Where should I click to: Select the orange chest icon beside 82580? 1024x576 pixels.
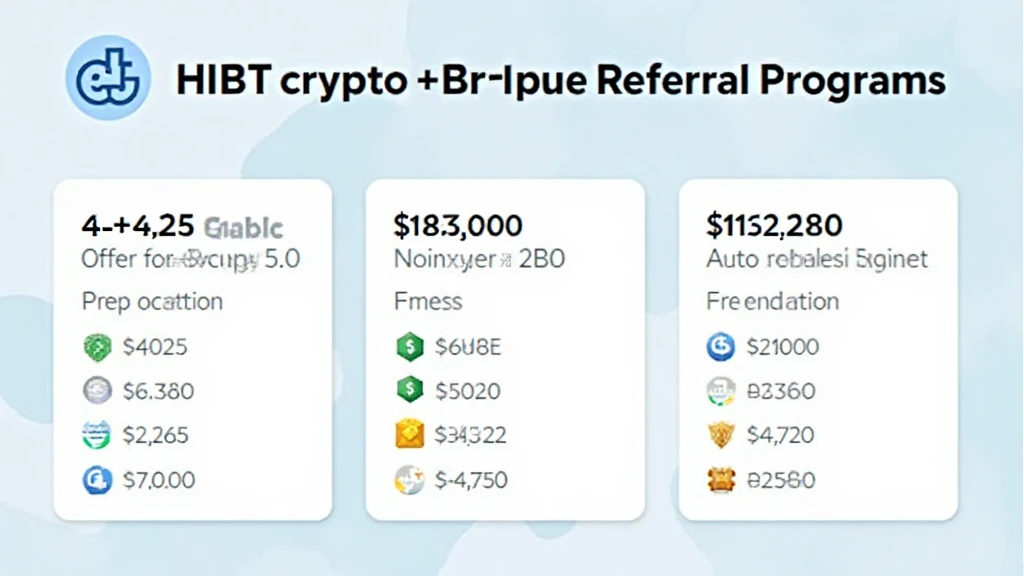point(722,480)
